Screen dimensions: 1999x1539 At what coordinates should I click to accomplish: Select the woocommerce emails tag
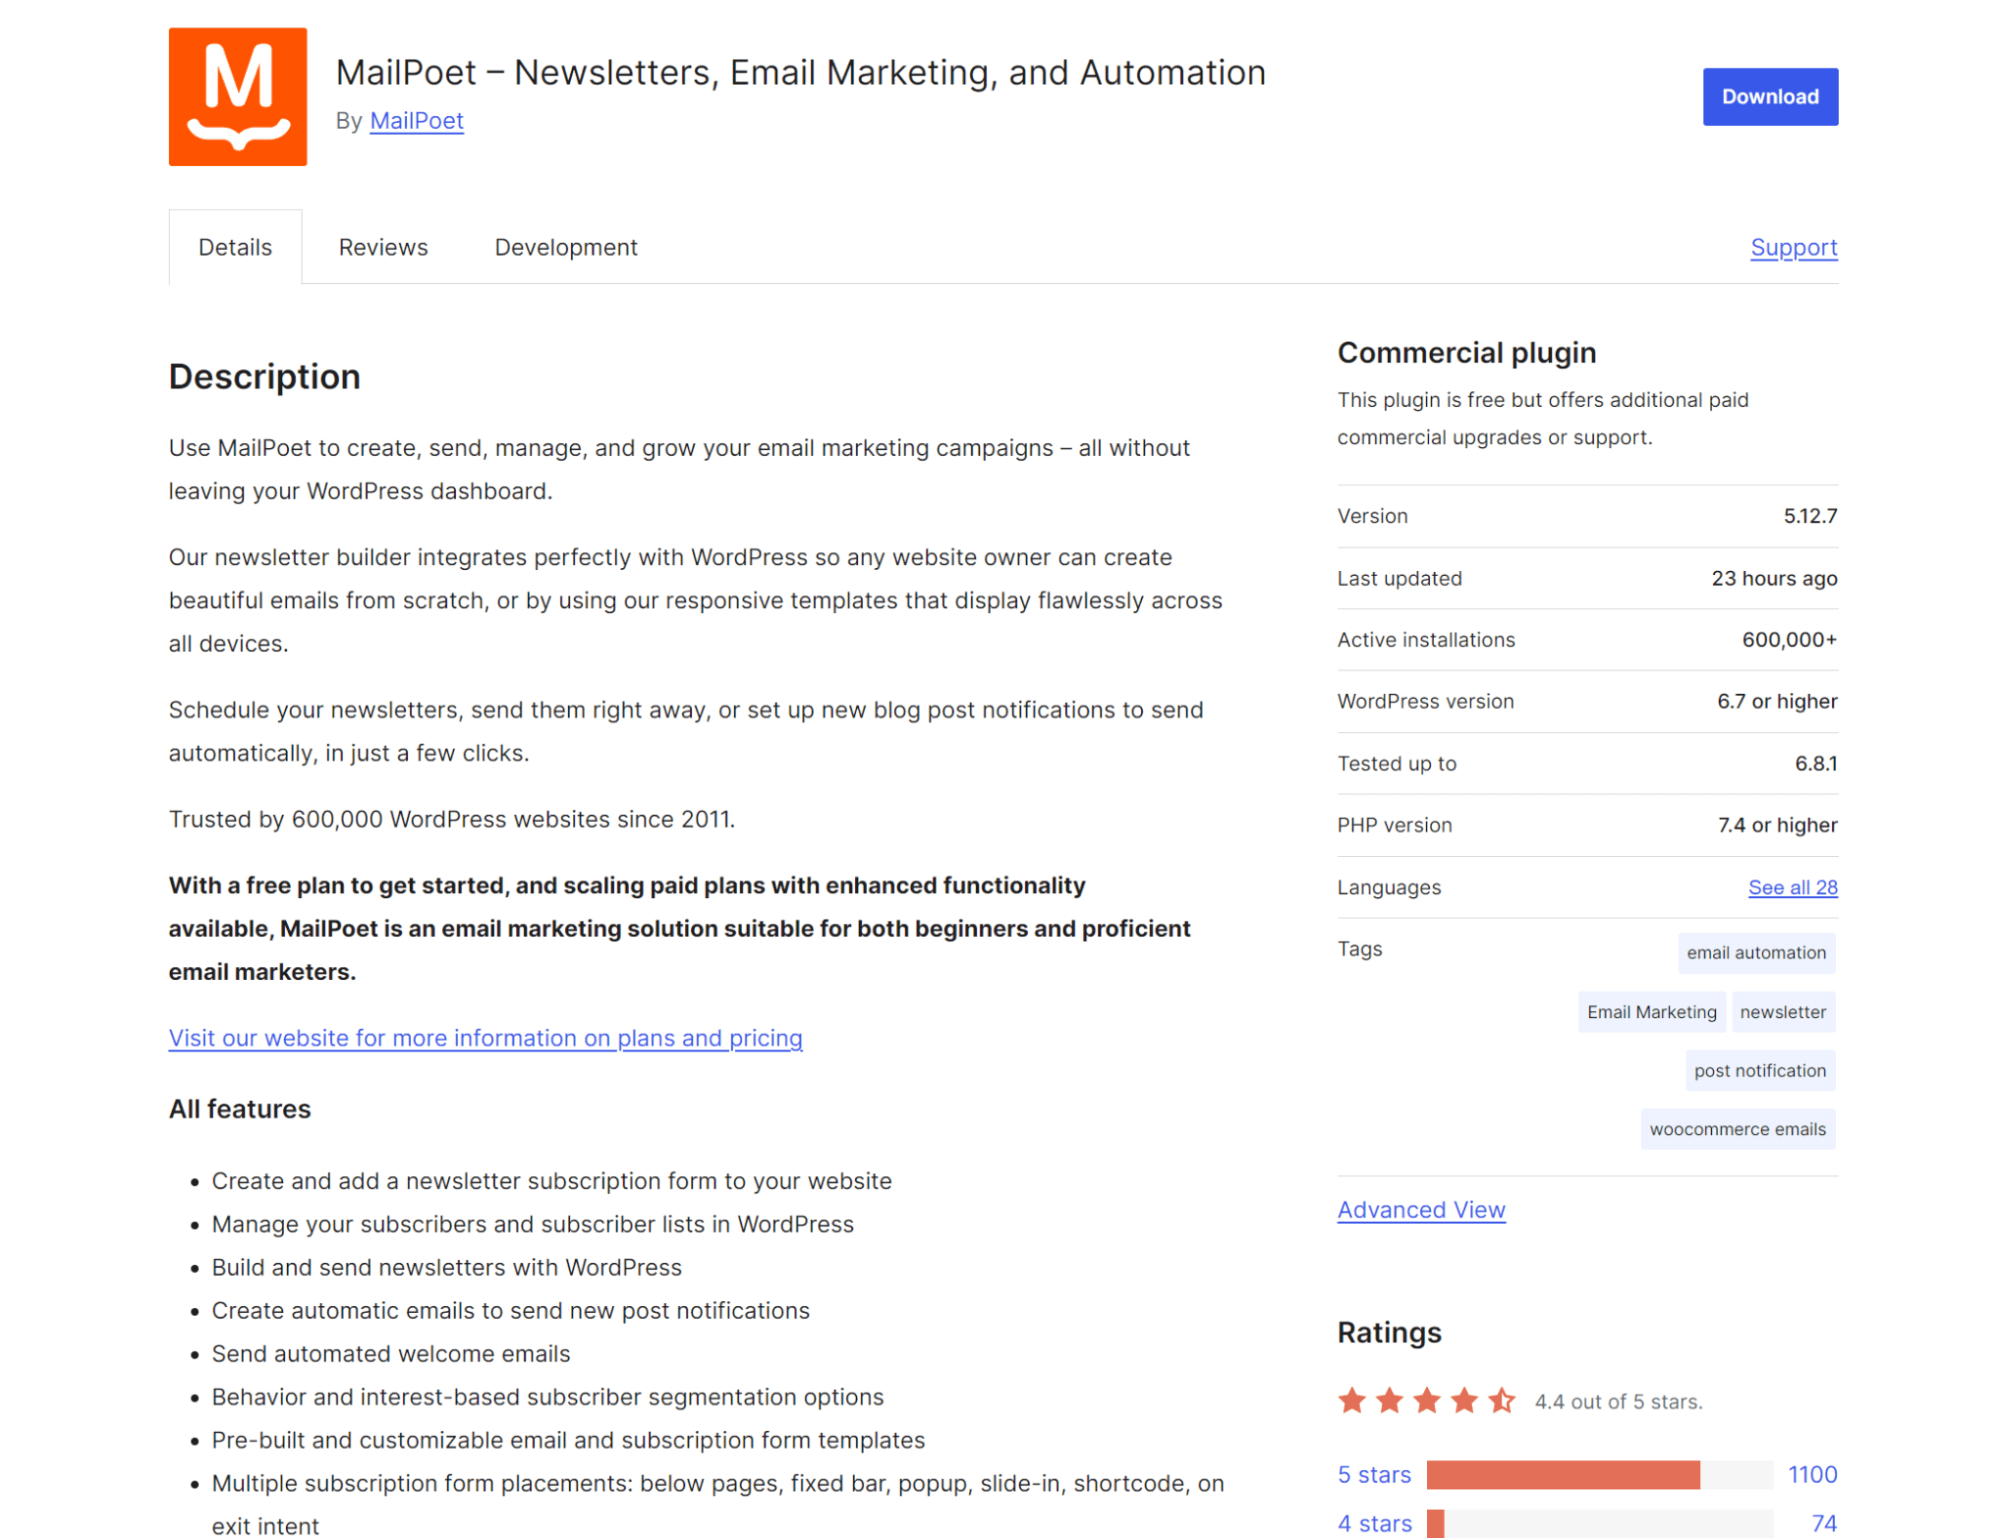coord(1737,1129)
